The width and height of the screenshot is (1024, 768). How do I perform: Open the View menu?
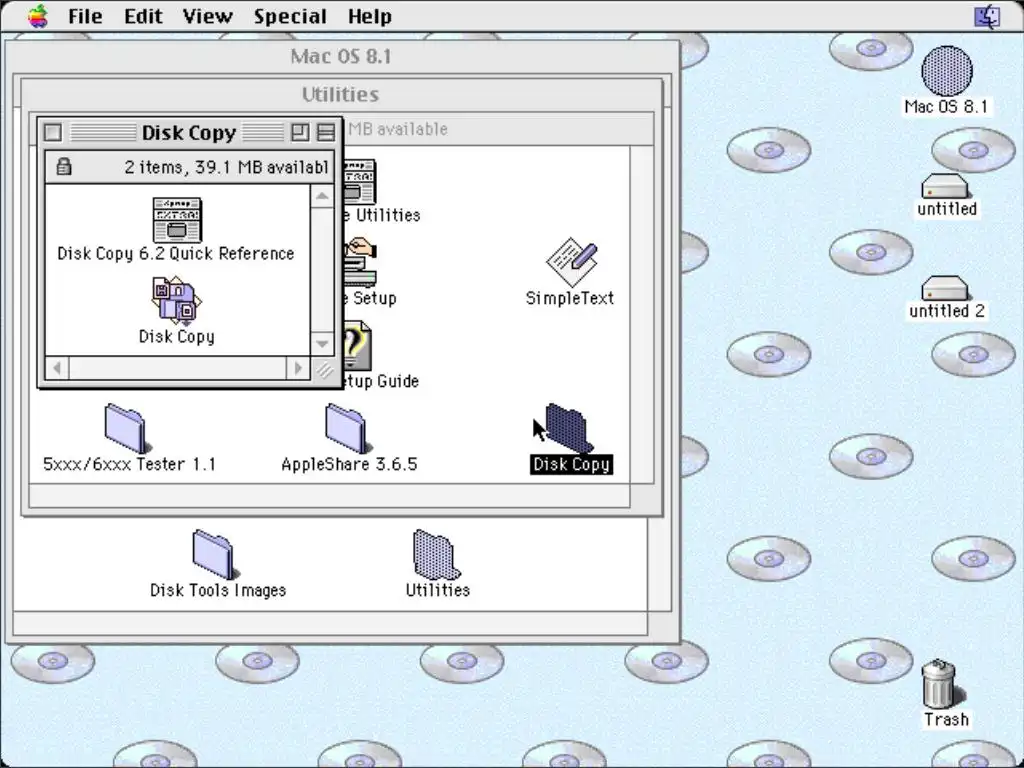click(207, 16)
